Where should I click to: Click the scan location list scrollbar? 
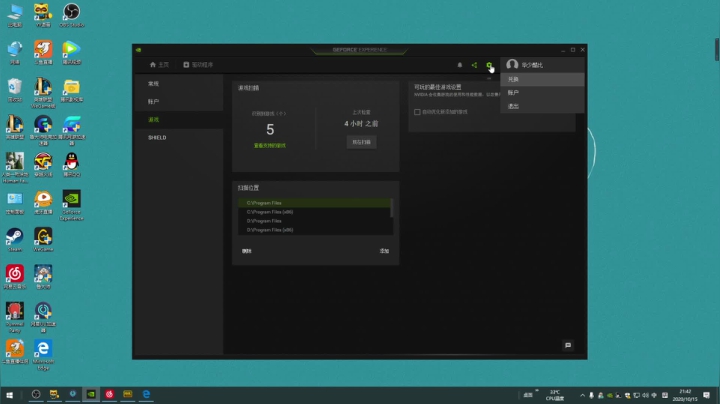[x=392, y=208]
